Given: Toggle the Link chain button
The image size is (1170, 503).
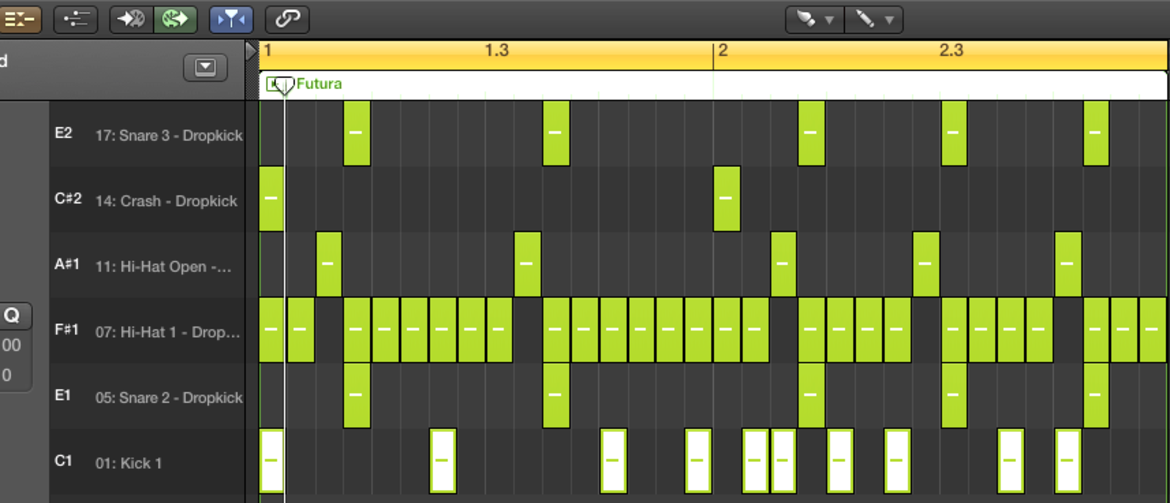Looking at the screenshot, I should pos(287,19).
